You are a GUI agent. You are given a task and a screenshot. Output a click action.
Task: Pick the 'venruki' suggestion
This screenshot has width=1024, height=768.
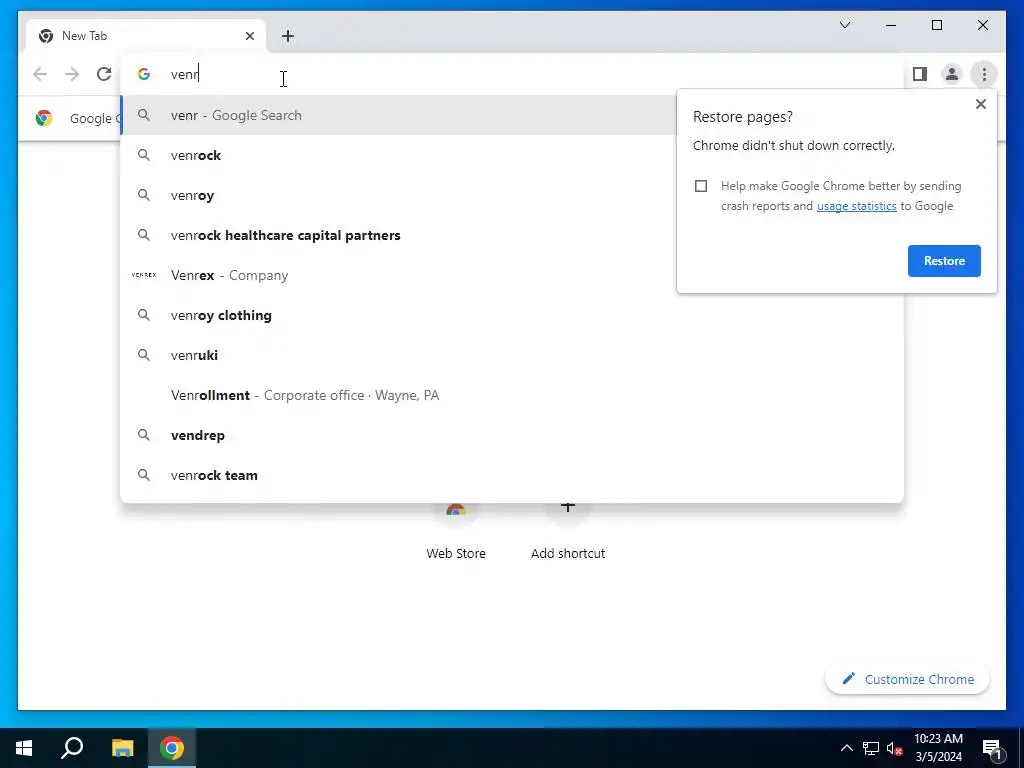tap(512, 355)
